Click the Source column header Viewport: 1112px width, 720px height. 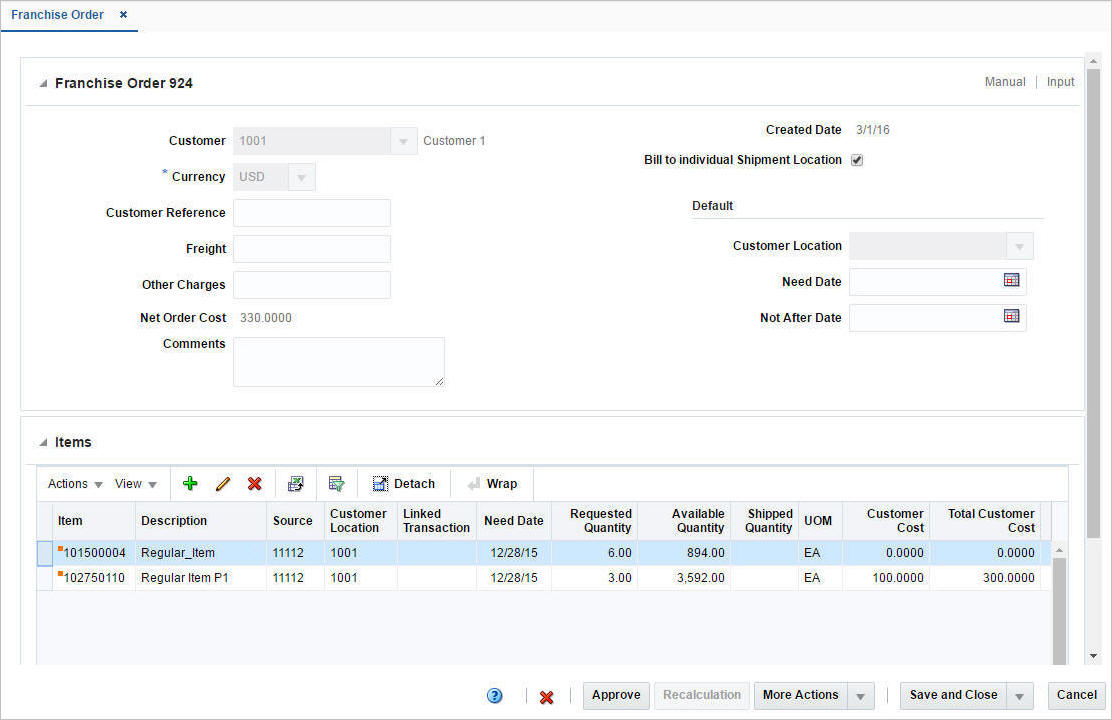[x=295, y=521]
